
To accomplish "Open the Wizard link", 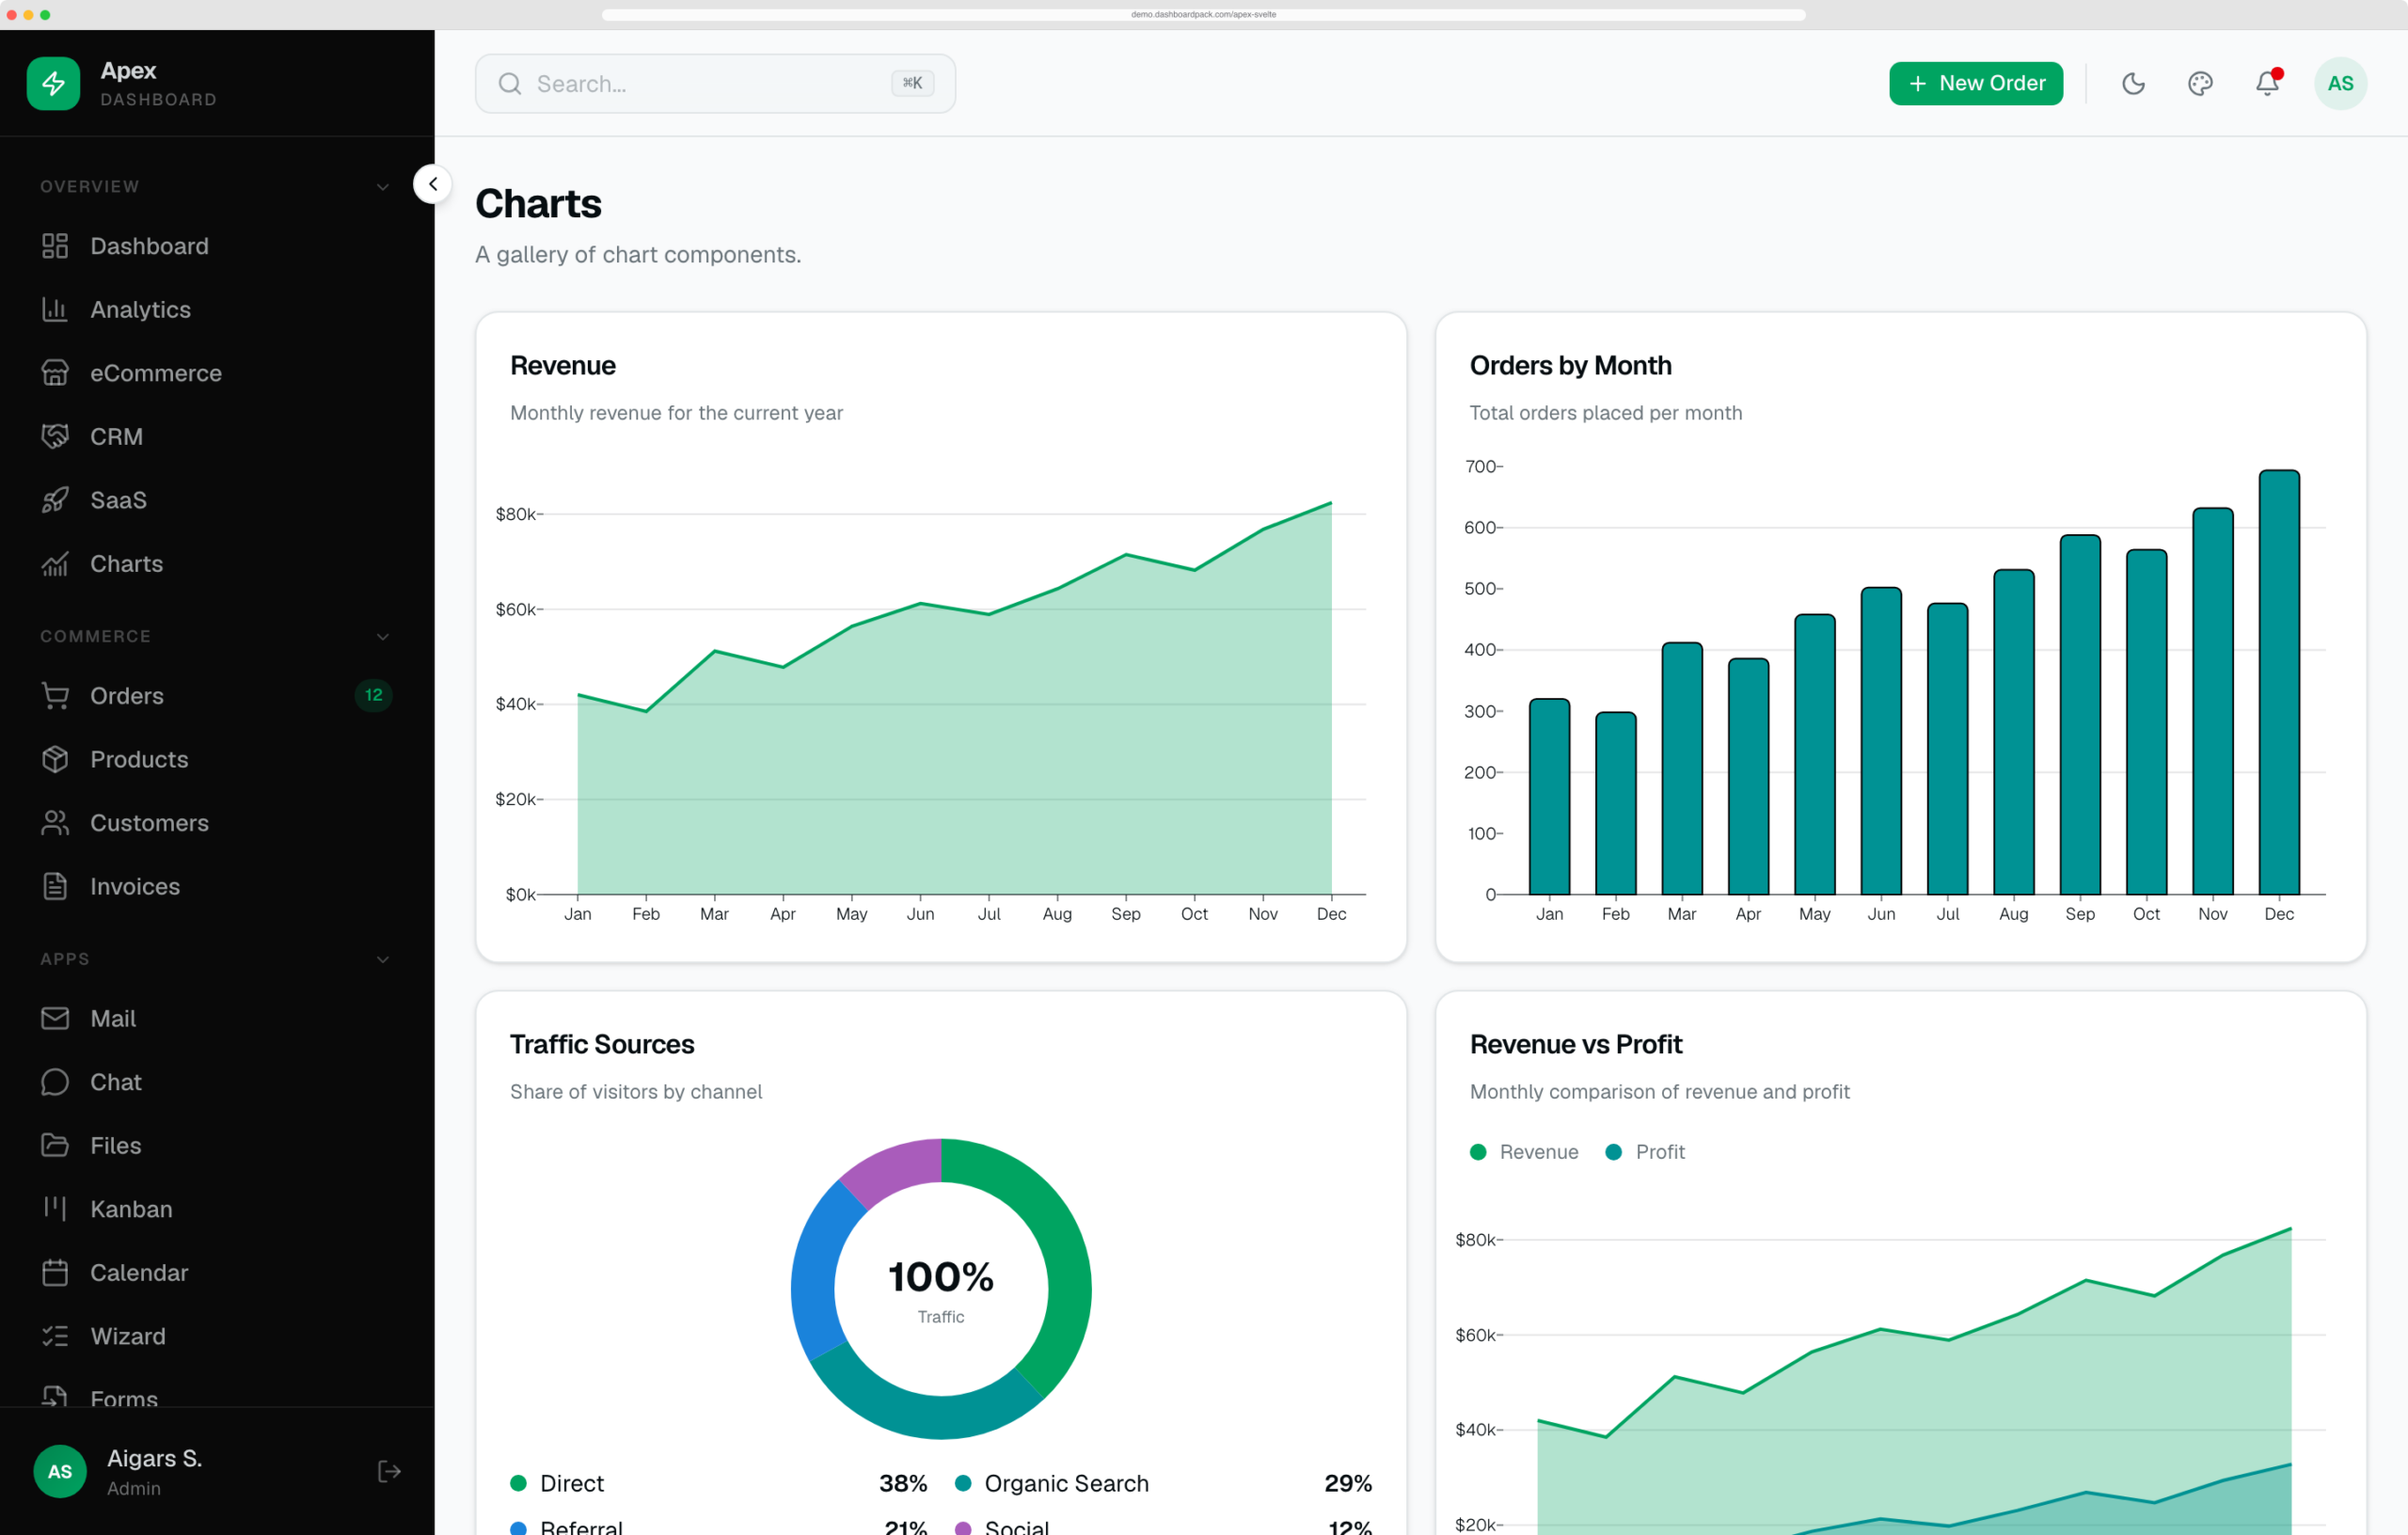I will coord(216,1336).
